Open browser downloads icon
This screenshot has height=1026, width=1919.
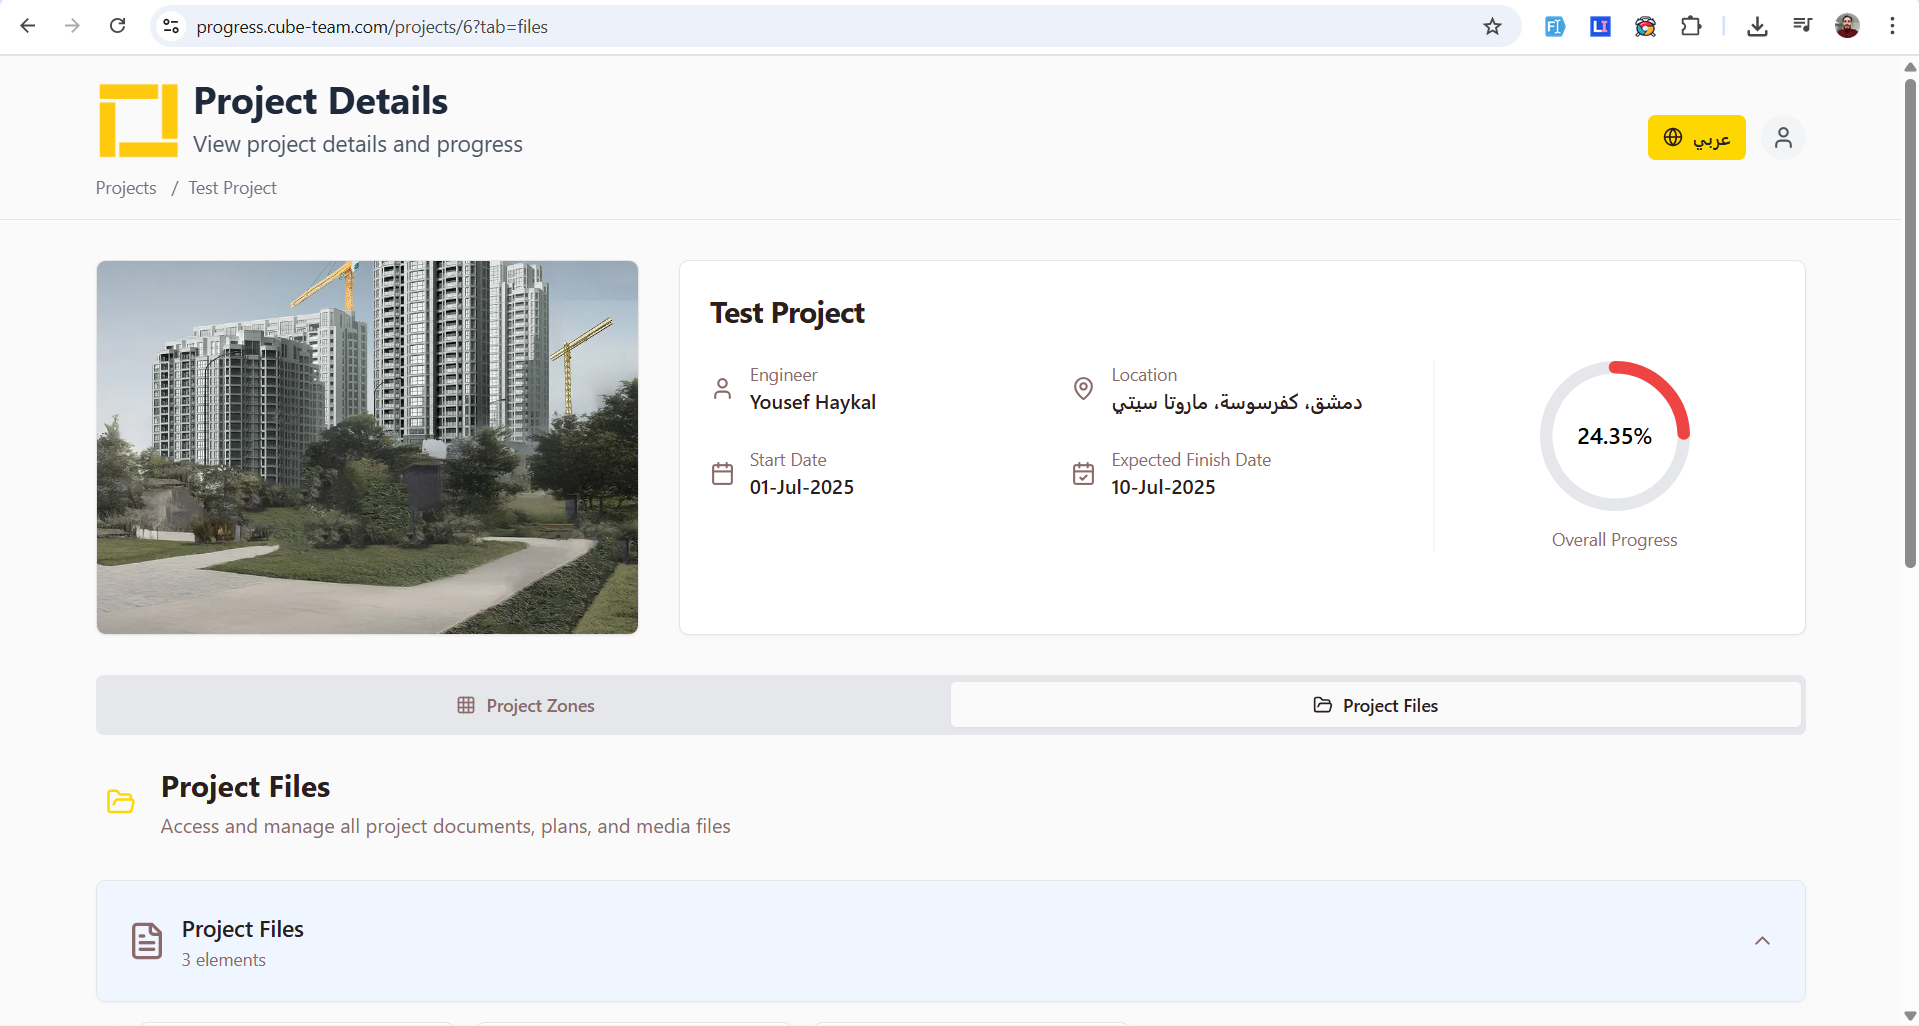1757,26
